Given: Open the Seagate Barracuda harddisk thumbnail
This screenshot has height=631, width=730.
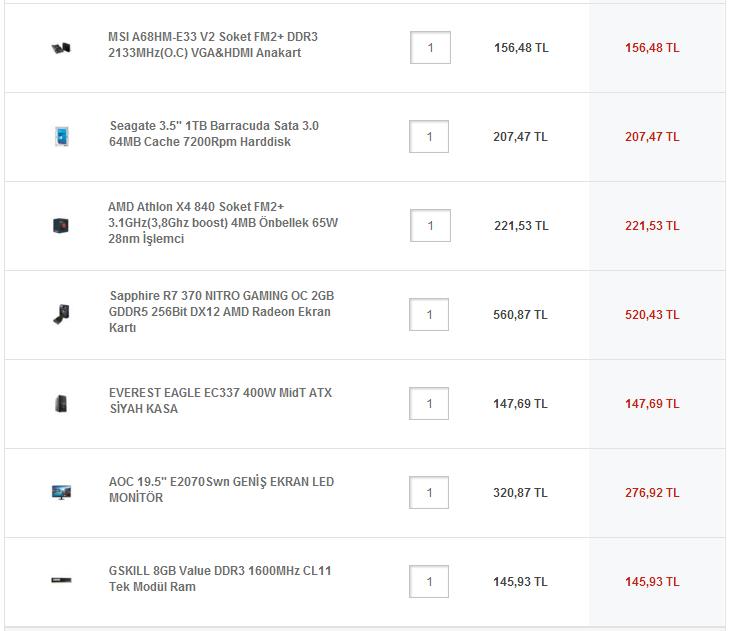Looking at the screenshot, I should pyautogui.click(x=61, y=136).
